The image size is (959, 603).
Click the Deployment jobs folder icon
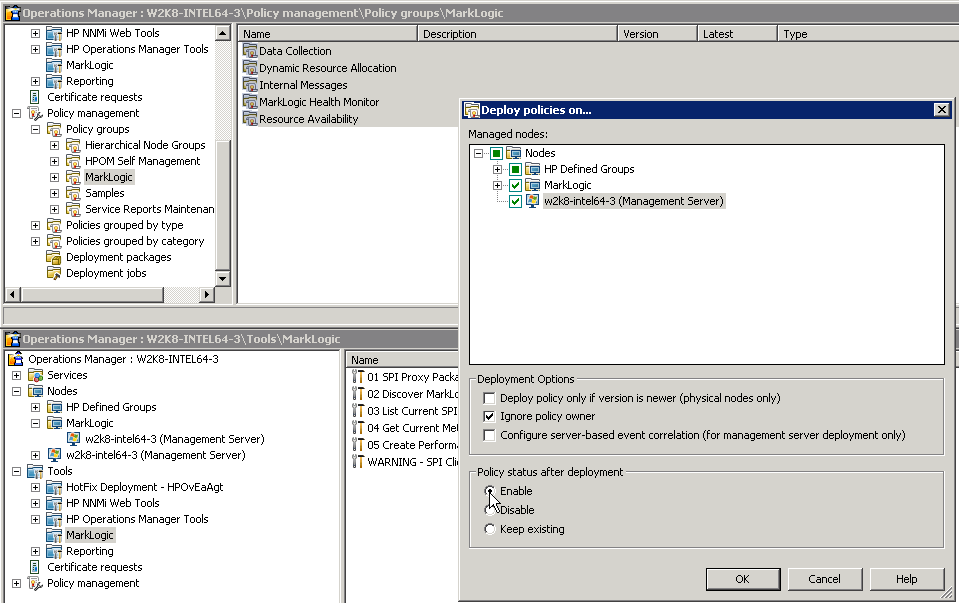55,273
